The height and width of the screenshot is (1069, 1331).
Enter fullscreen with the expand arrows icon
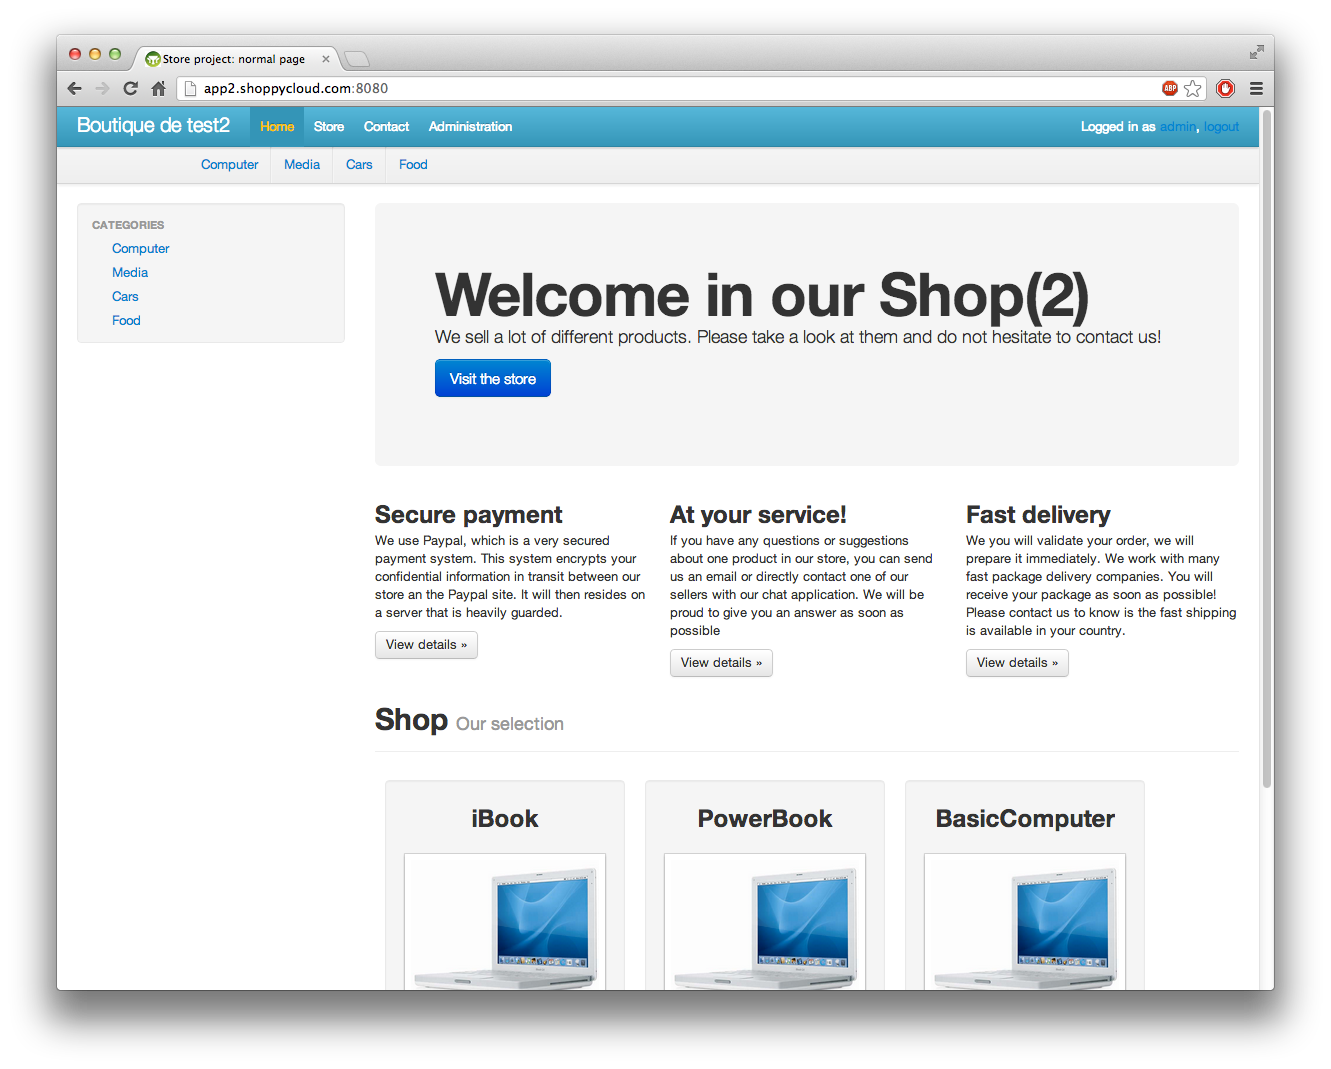pyautogui.click(x=1256, y=52)
